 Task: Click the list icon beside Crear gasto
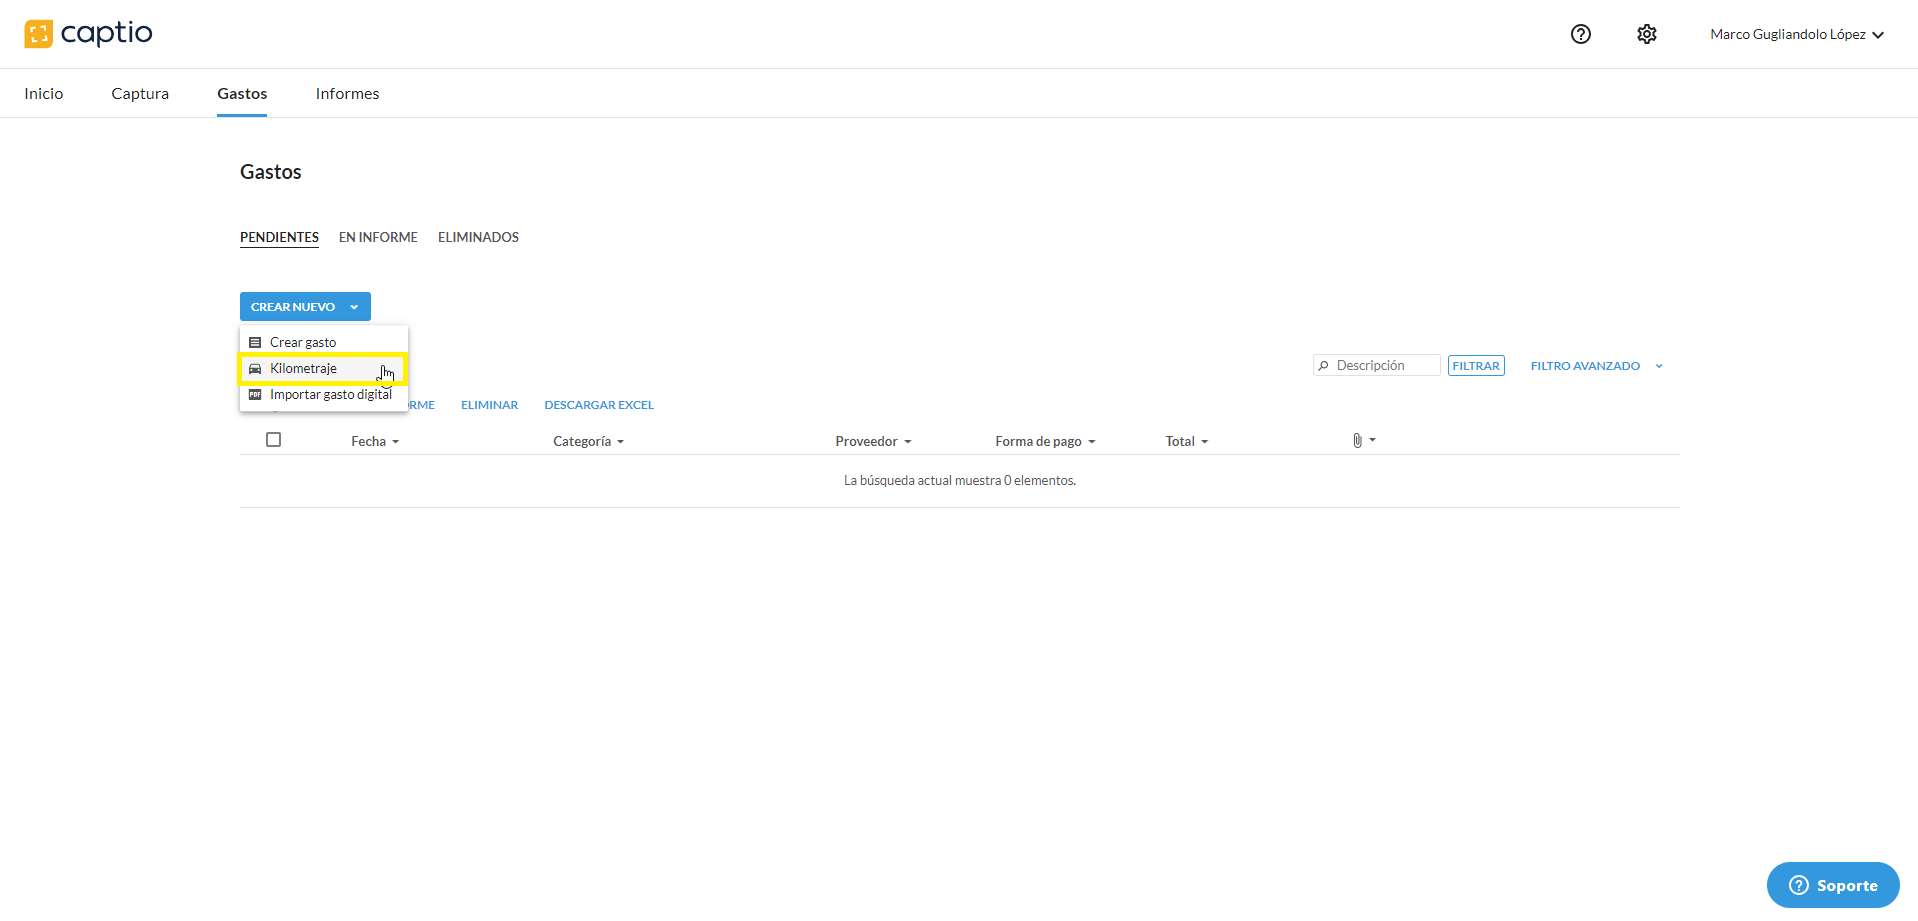(255, 342)
